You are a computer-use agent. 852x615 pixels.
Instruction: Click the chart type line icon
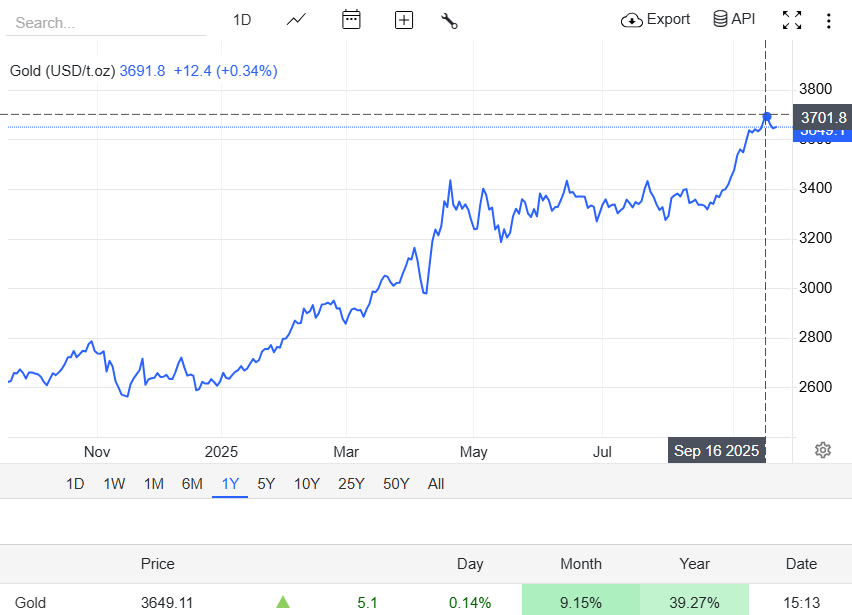[x=296, y=20]
